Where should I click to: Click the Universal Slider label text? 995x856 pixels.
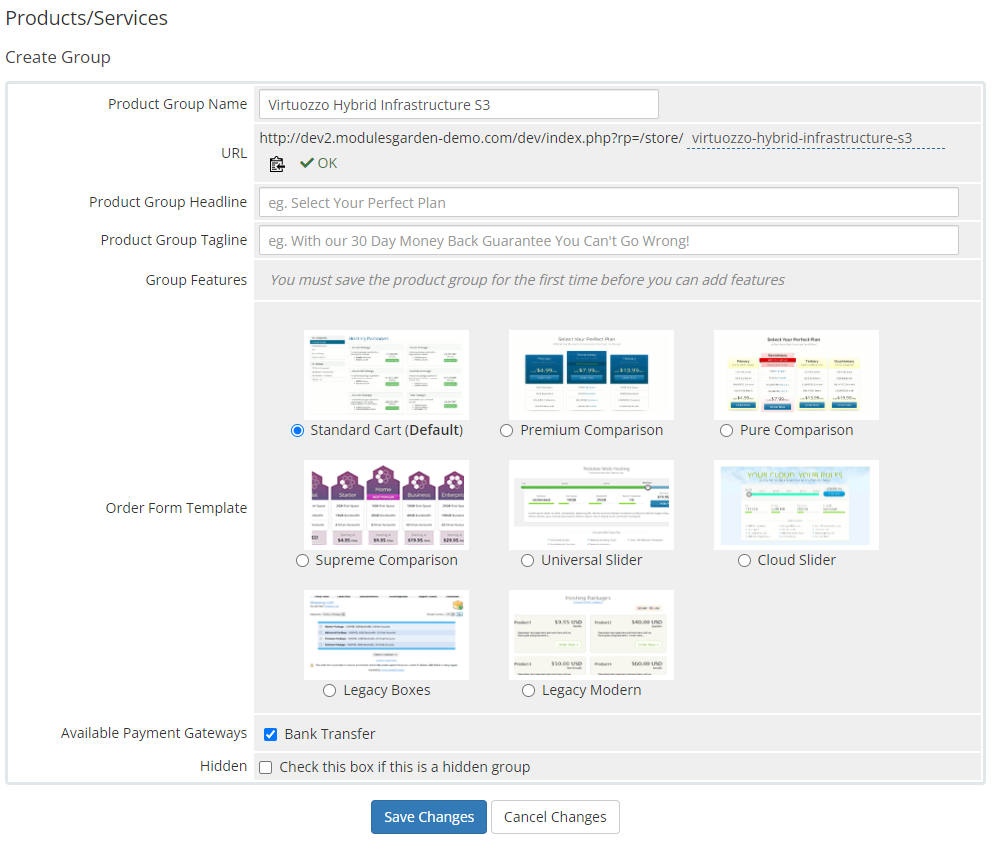coord(591,560)
